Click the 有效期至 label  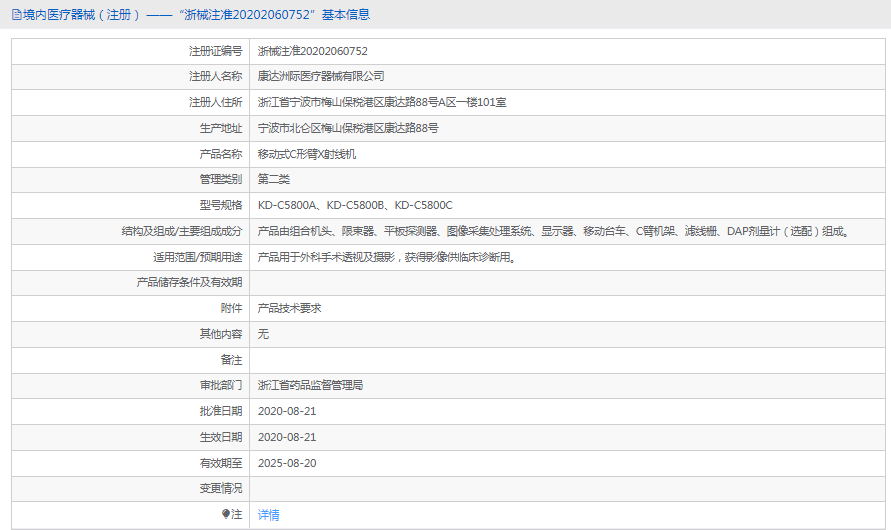(x=220, y=464)
